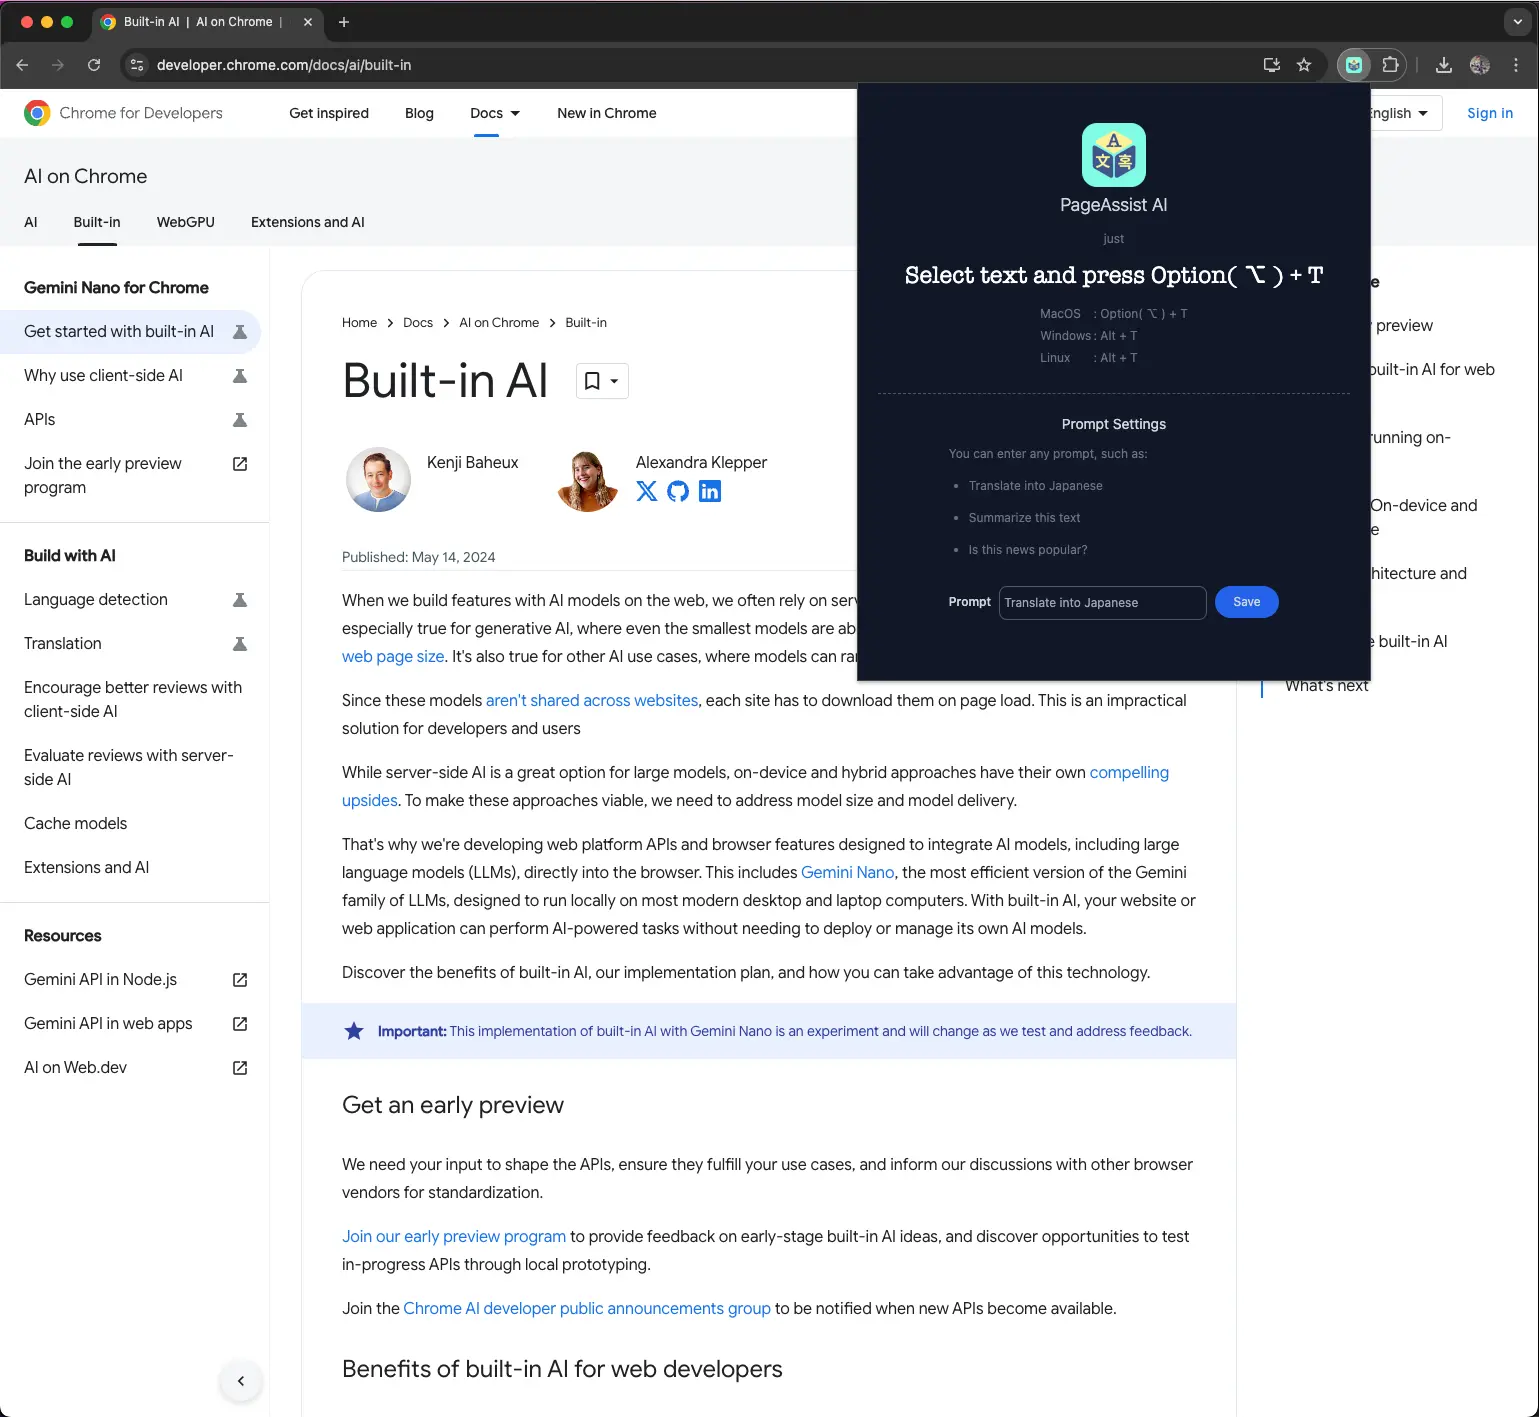Open Alexandra Klepper's LinkedIn icon
Screen dimensions: 1539x1417
coord(710,491)
